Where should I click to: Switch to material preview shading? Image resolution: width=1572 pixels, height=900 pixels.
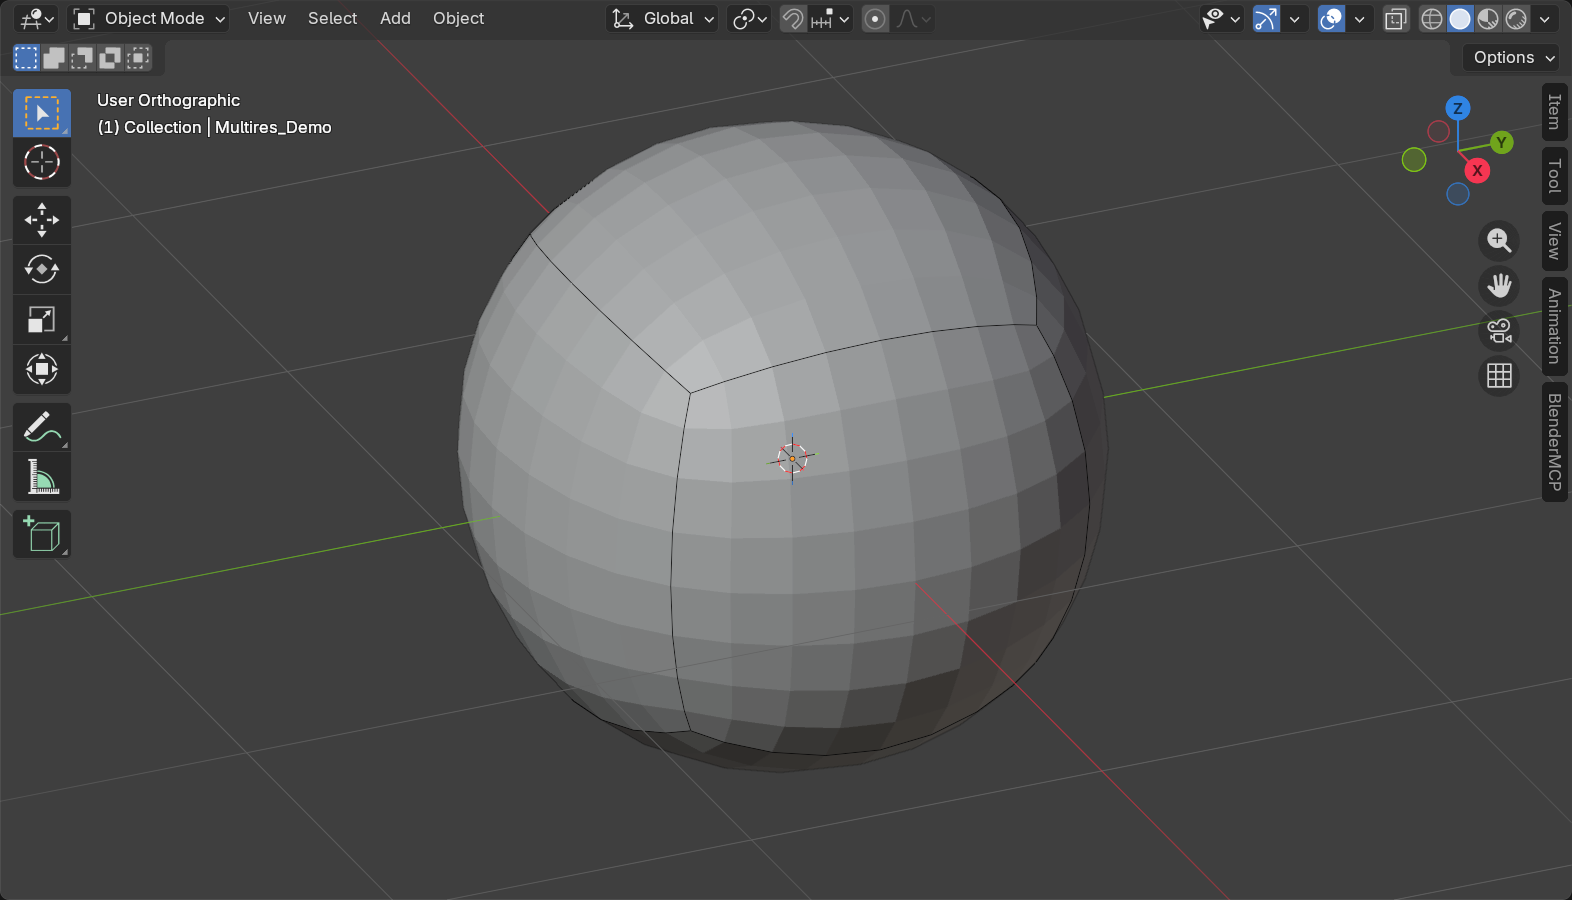[1488, 19]
